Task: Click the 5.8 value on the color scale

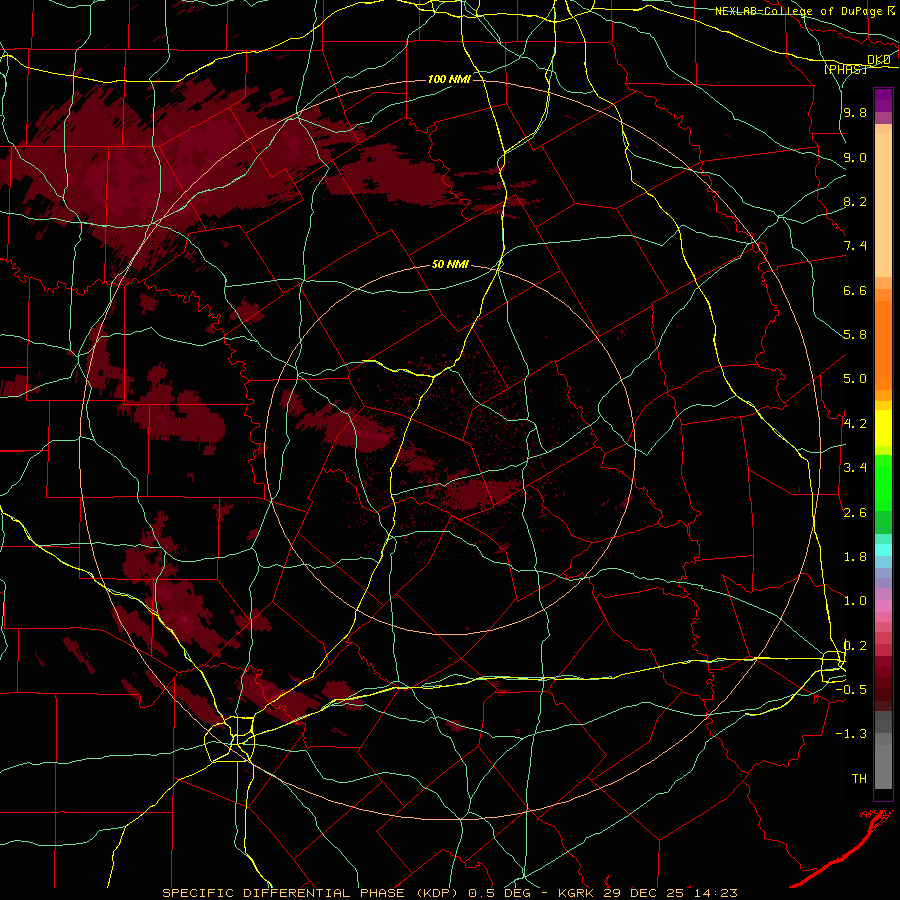Action: pos(855,335)
